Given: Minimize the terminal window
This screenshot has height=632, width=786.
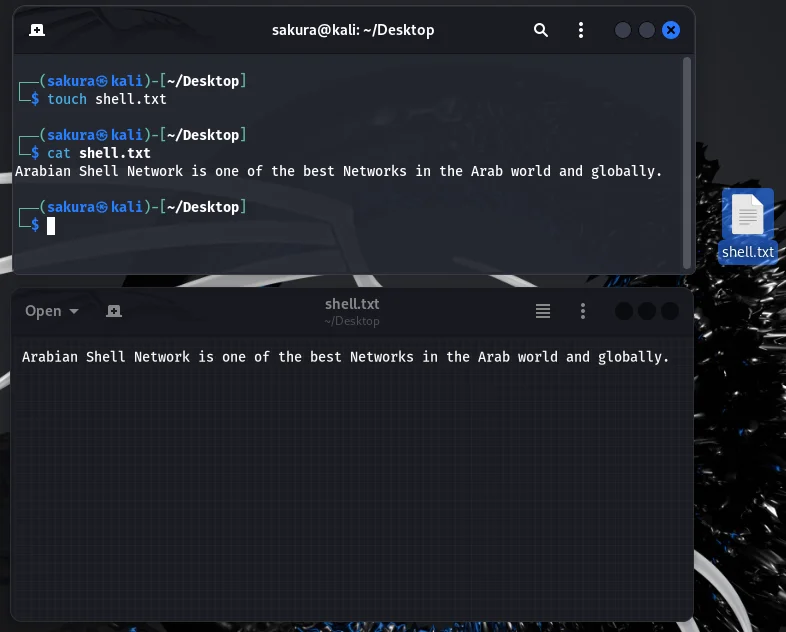Looking at the screenshot, I should [623, 30].
